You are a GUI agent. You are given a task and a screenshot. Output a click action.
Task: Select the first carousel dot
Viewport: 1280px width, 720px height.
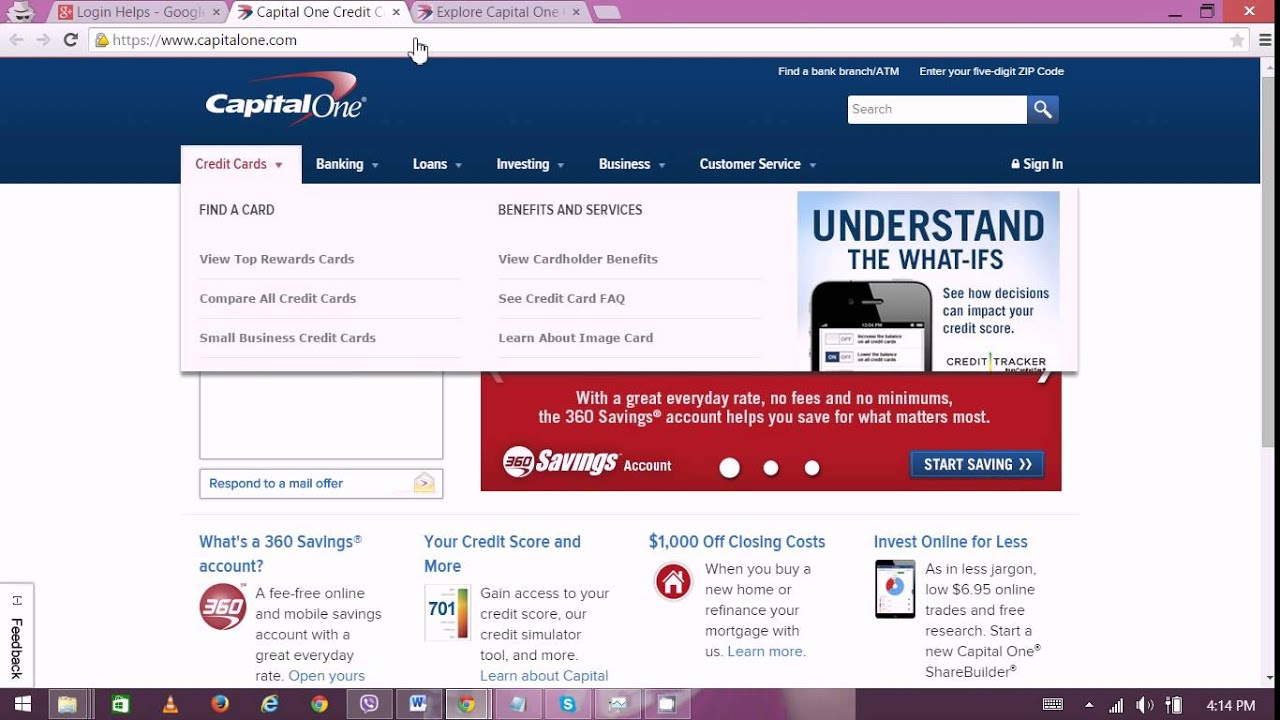click(x=730, y=467)
